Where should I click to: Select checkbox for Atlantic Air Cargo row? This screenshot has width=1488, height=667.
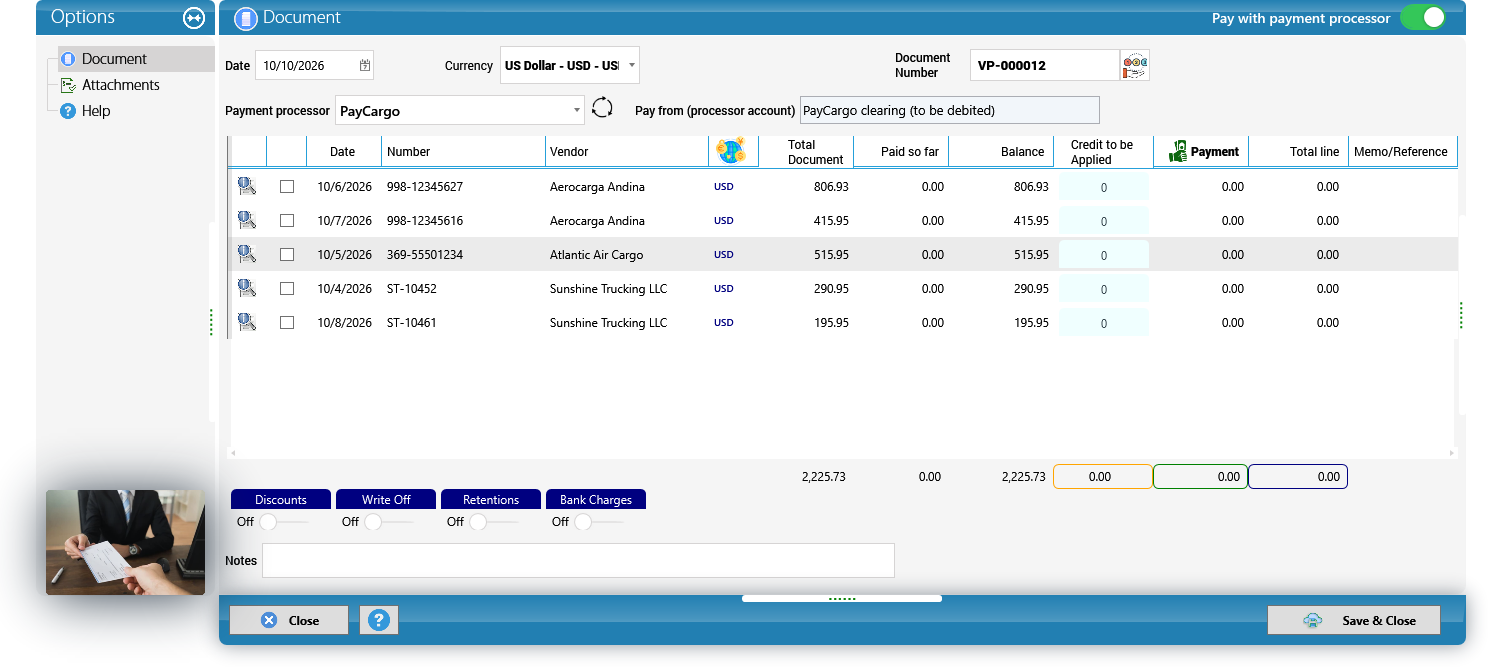click(x=287, y=255)
